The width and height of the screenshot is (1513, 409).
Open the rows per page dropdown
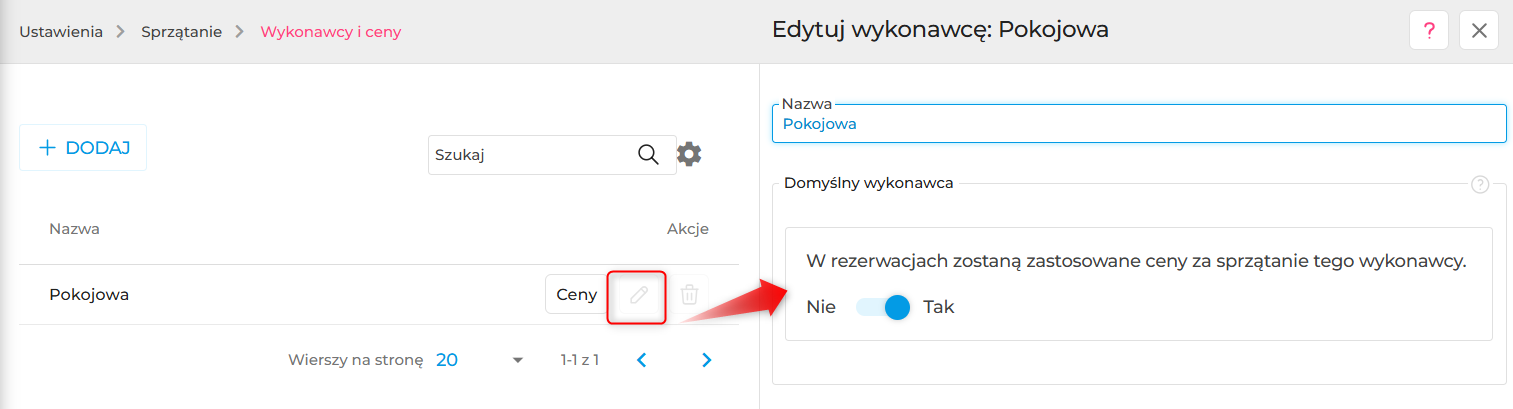tap(517, 360)
